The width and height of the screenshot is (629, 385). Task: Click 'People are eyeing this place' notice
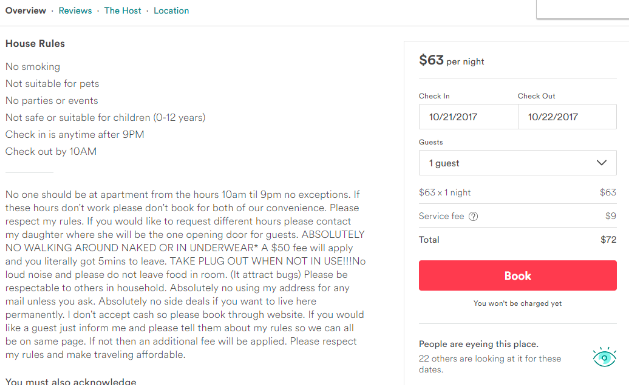point(479,344)
